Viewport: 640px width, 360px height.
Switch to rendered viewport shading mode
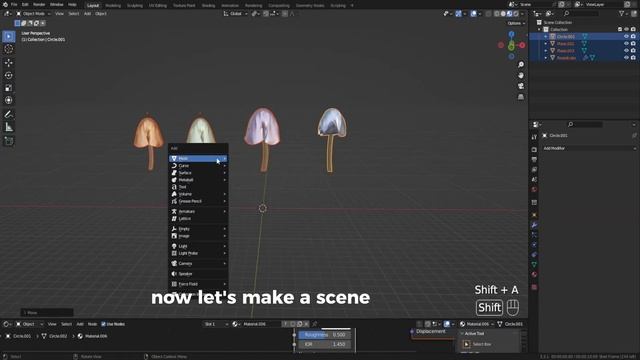(x=516, y=13)
